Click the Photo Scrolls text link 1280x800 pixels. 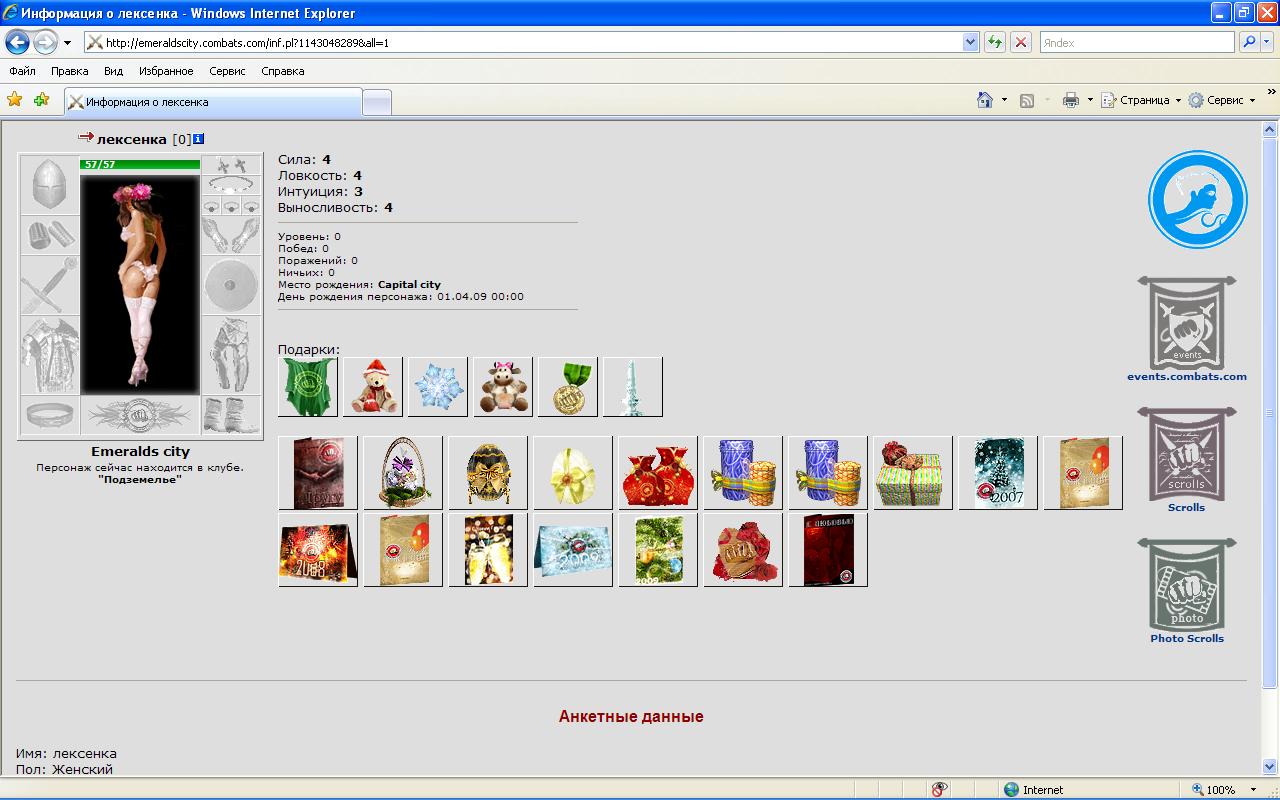tap(1187, 639)
